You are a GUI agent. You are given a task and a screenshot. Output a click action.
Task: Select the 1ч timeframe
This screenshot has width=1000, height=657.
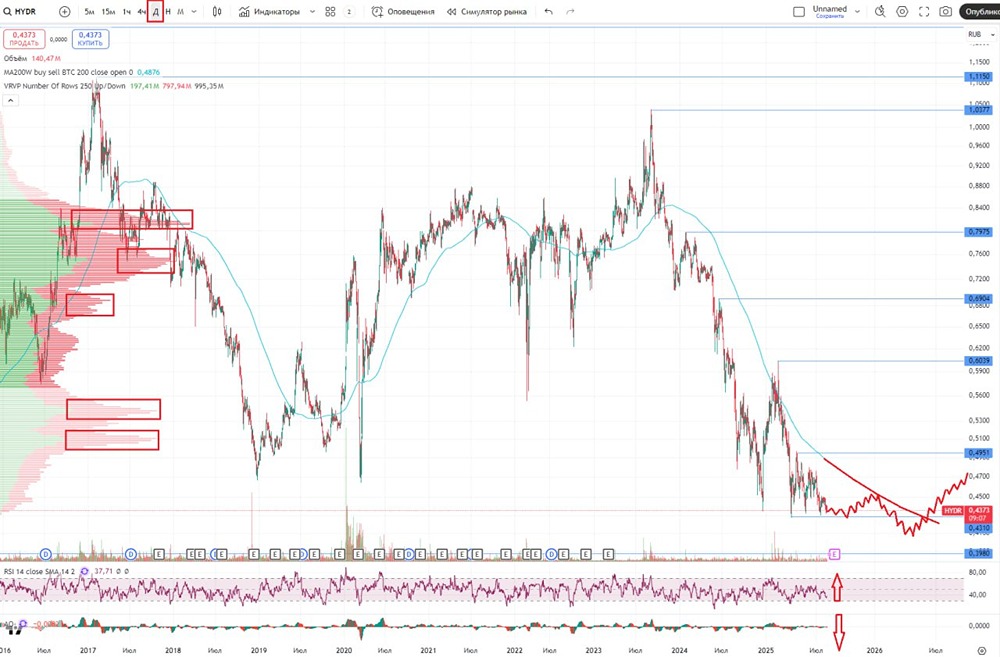[x=126, y=11]
